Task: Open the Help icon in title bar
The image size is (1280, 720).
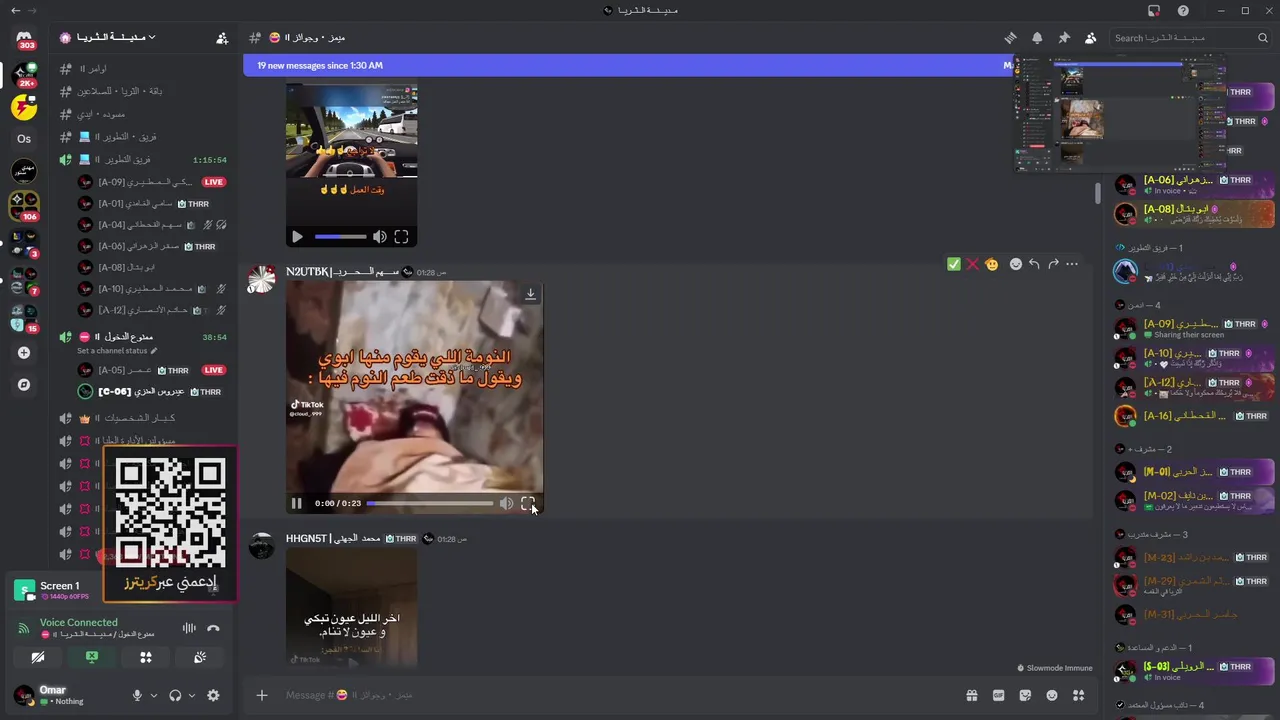Action: (x=1183, y=11)
